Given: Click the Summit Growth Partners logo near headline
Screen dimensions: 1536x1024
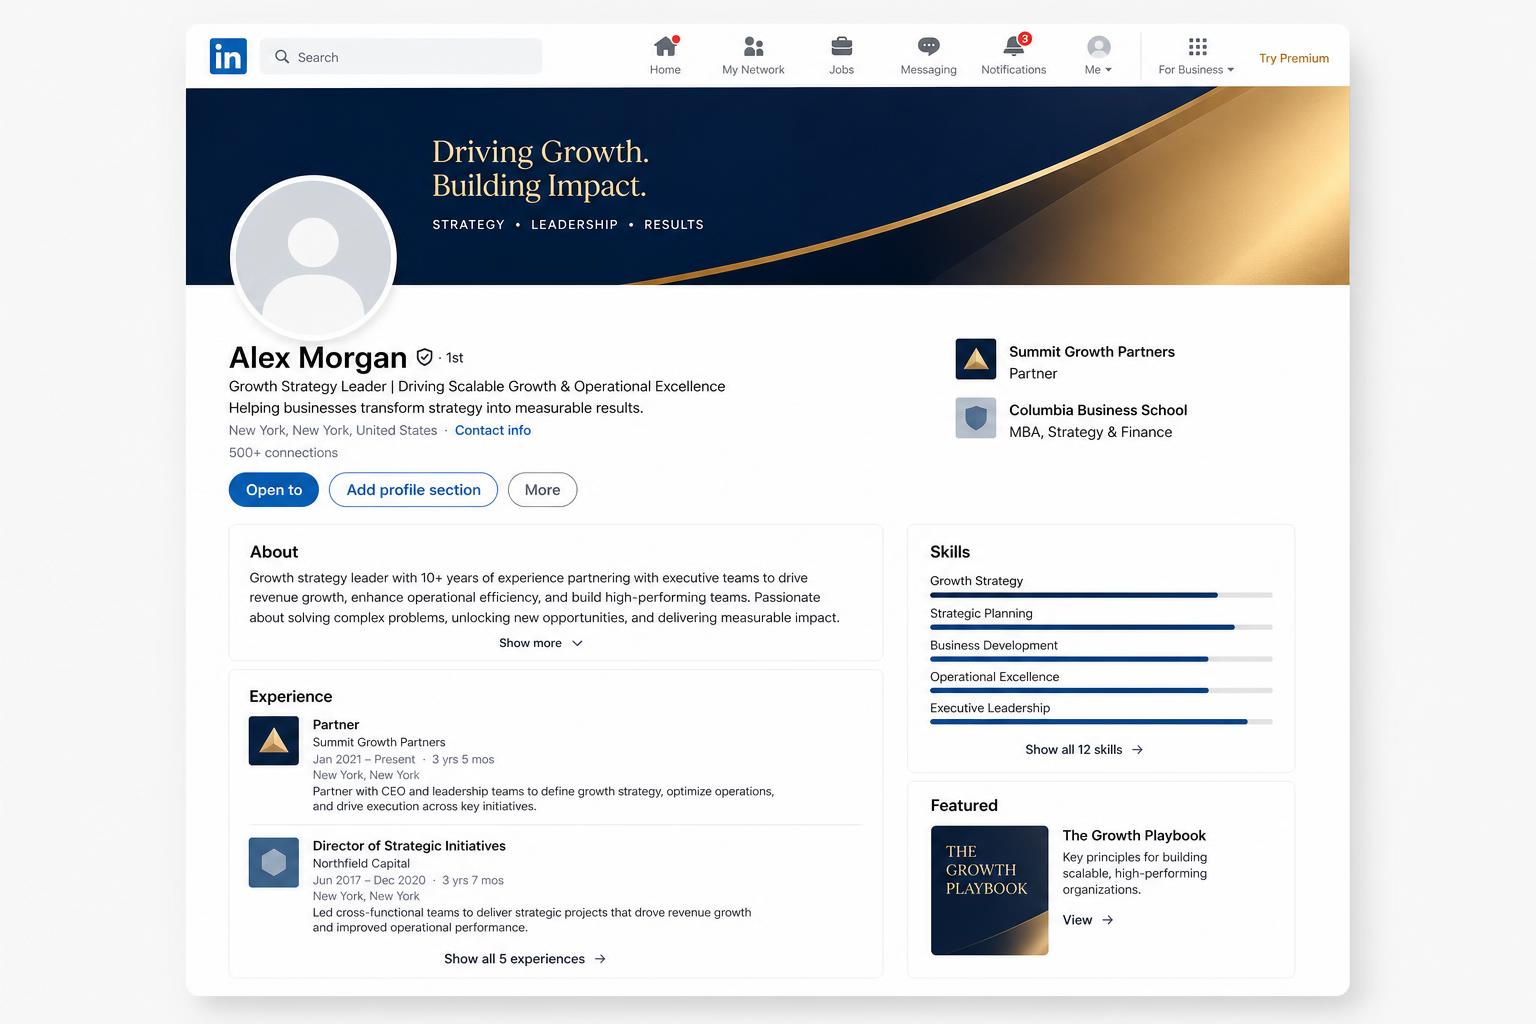Looking at the screenshot, I should tap(976, 359).
